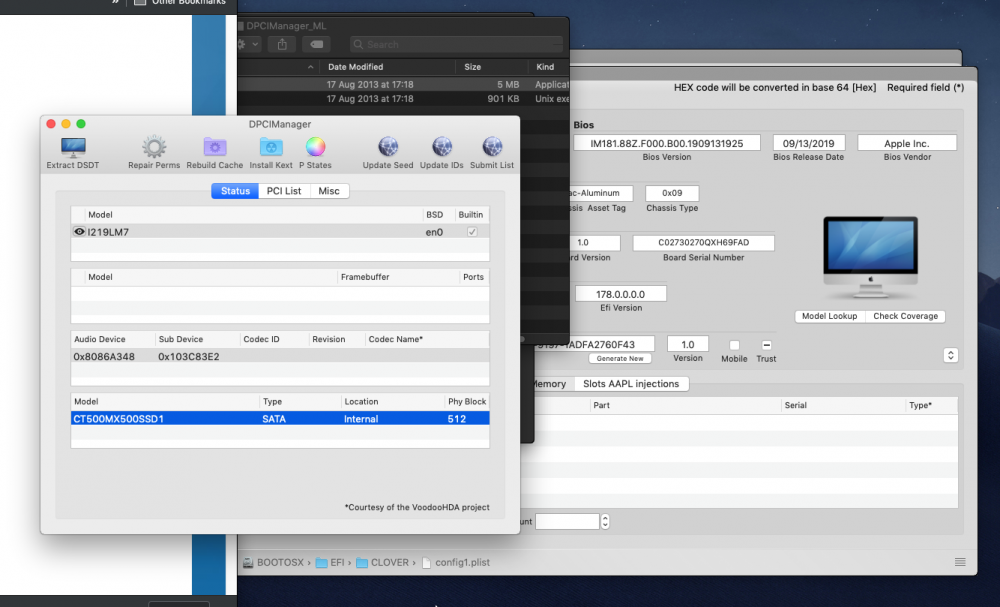This screenshot has width=1000, height=607.
Task: Open the Slots AAPL injections tab
Action: (631, 383)
